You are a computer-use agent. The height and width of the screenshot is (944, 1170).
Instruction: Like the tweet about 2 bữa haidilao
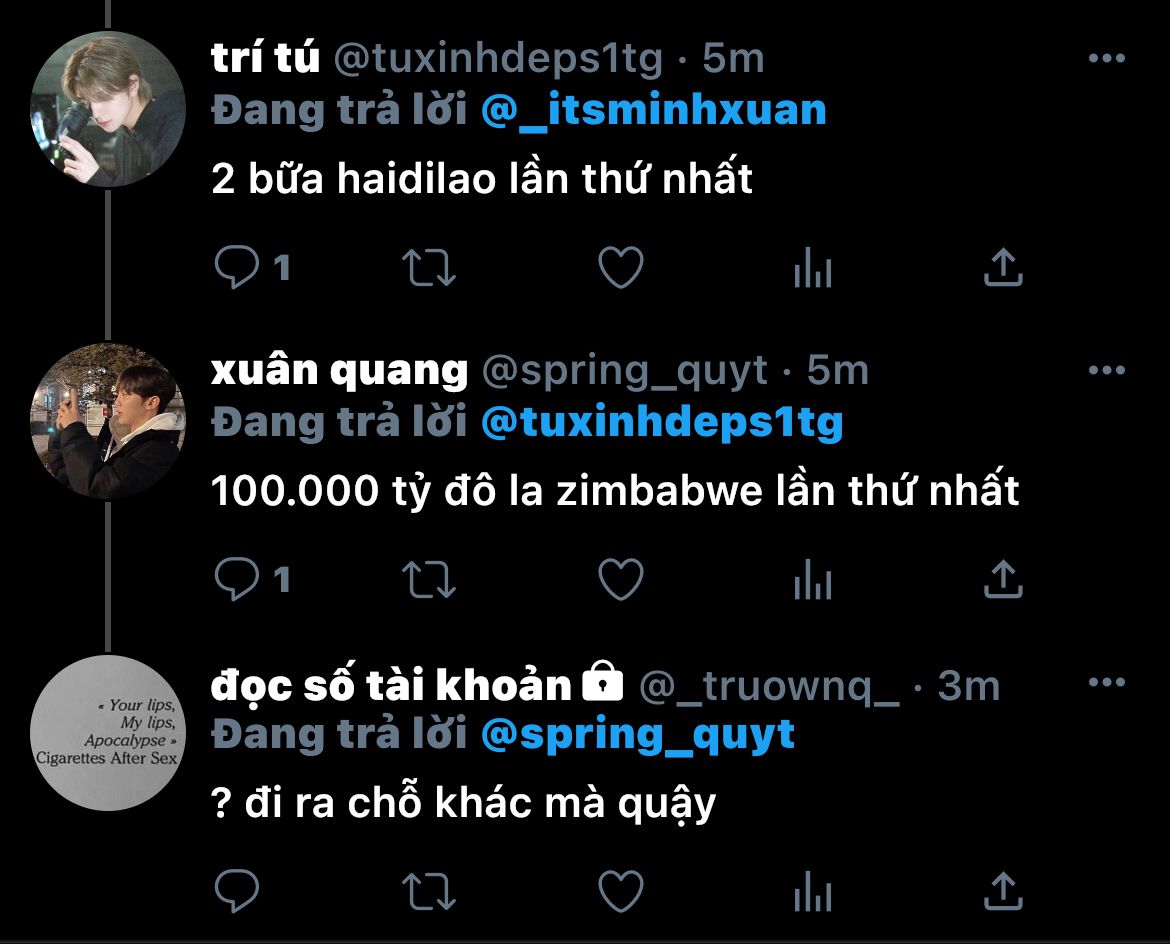(x=621, y=267)
